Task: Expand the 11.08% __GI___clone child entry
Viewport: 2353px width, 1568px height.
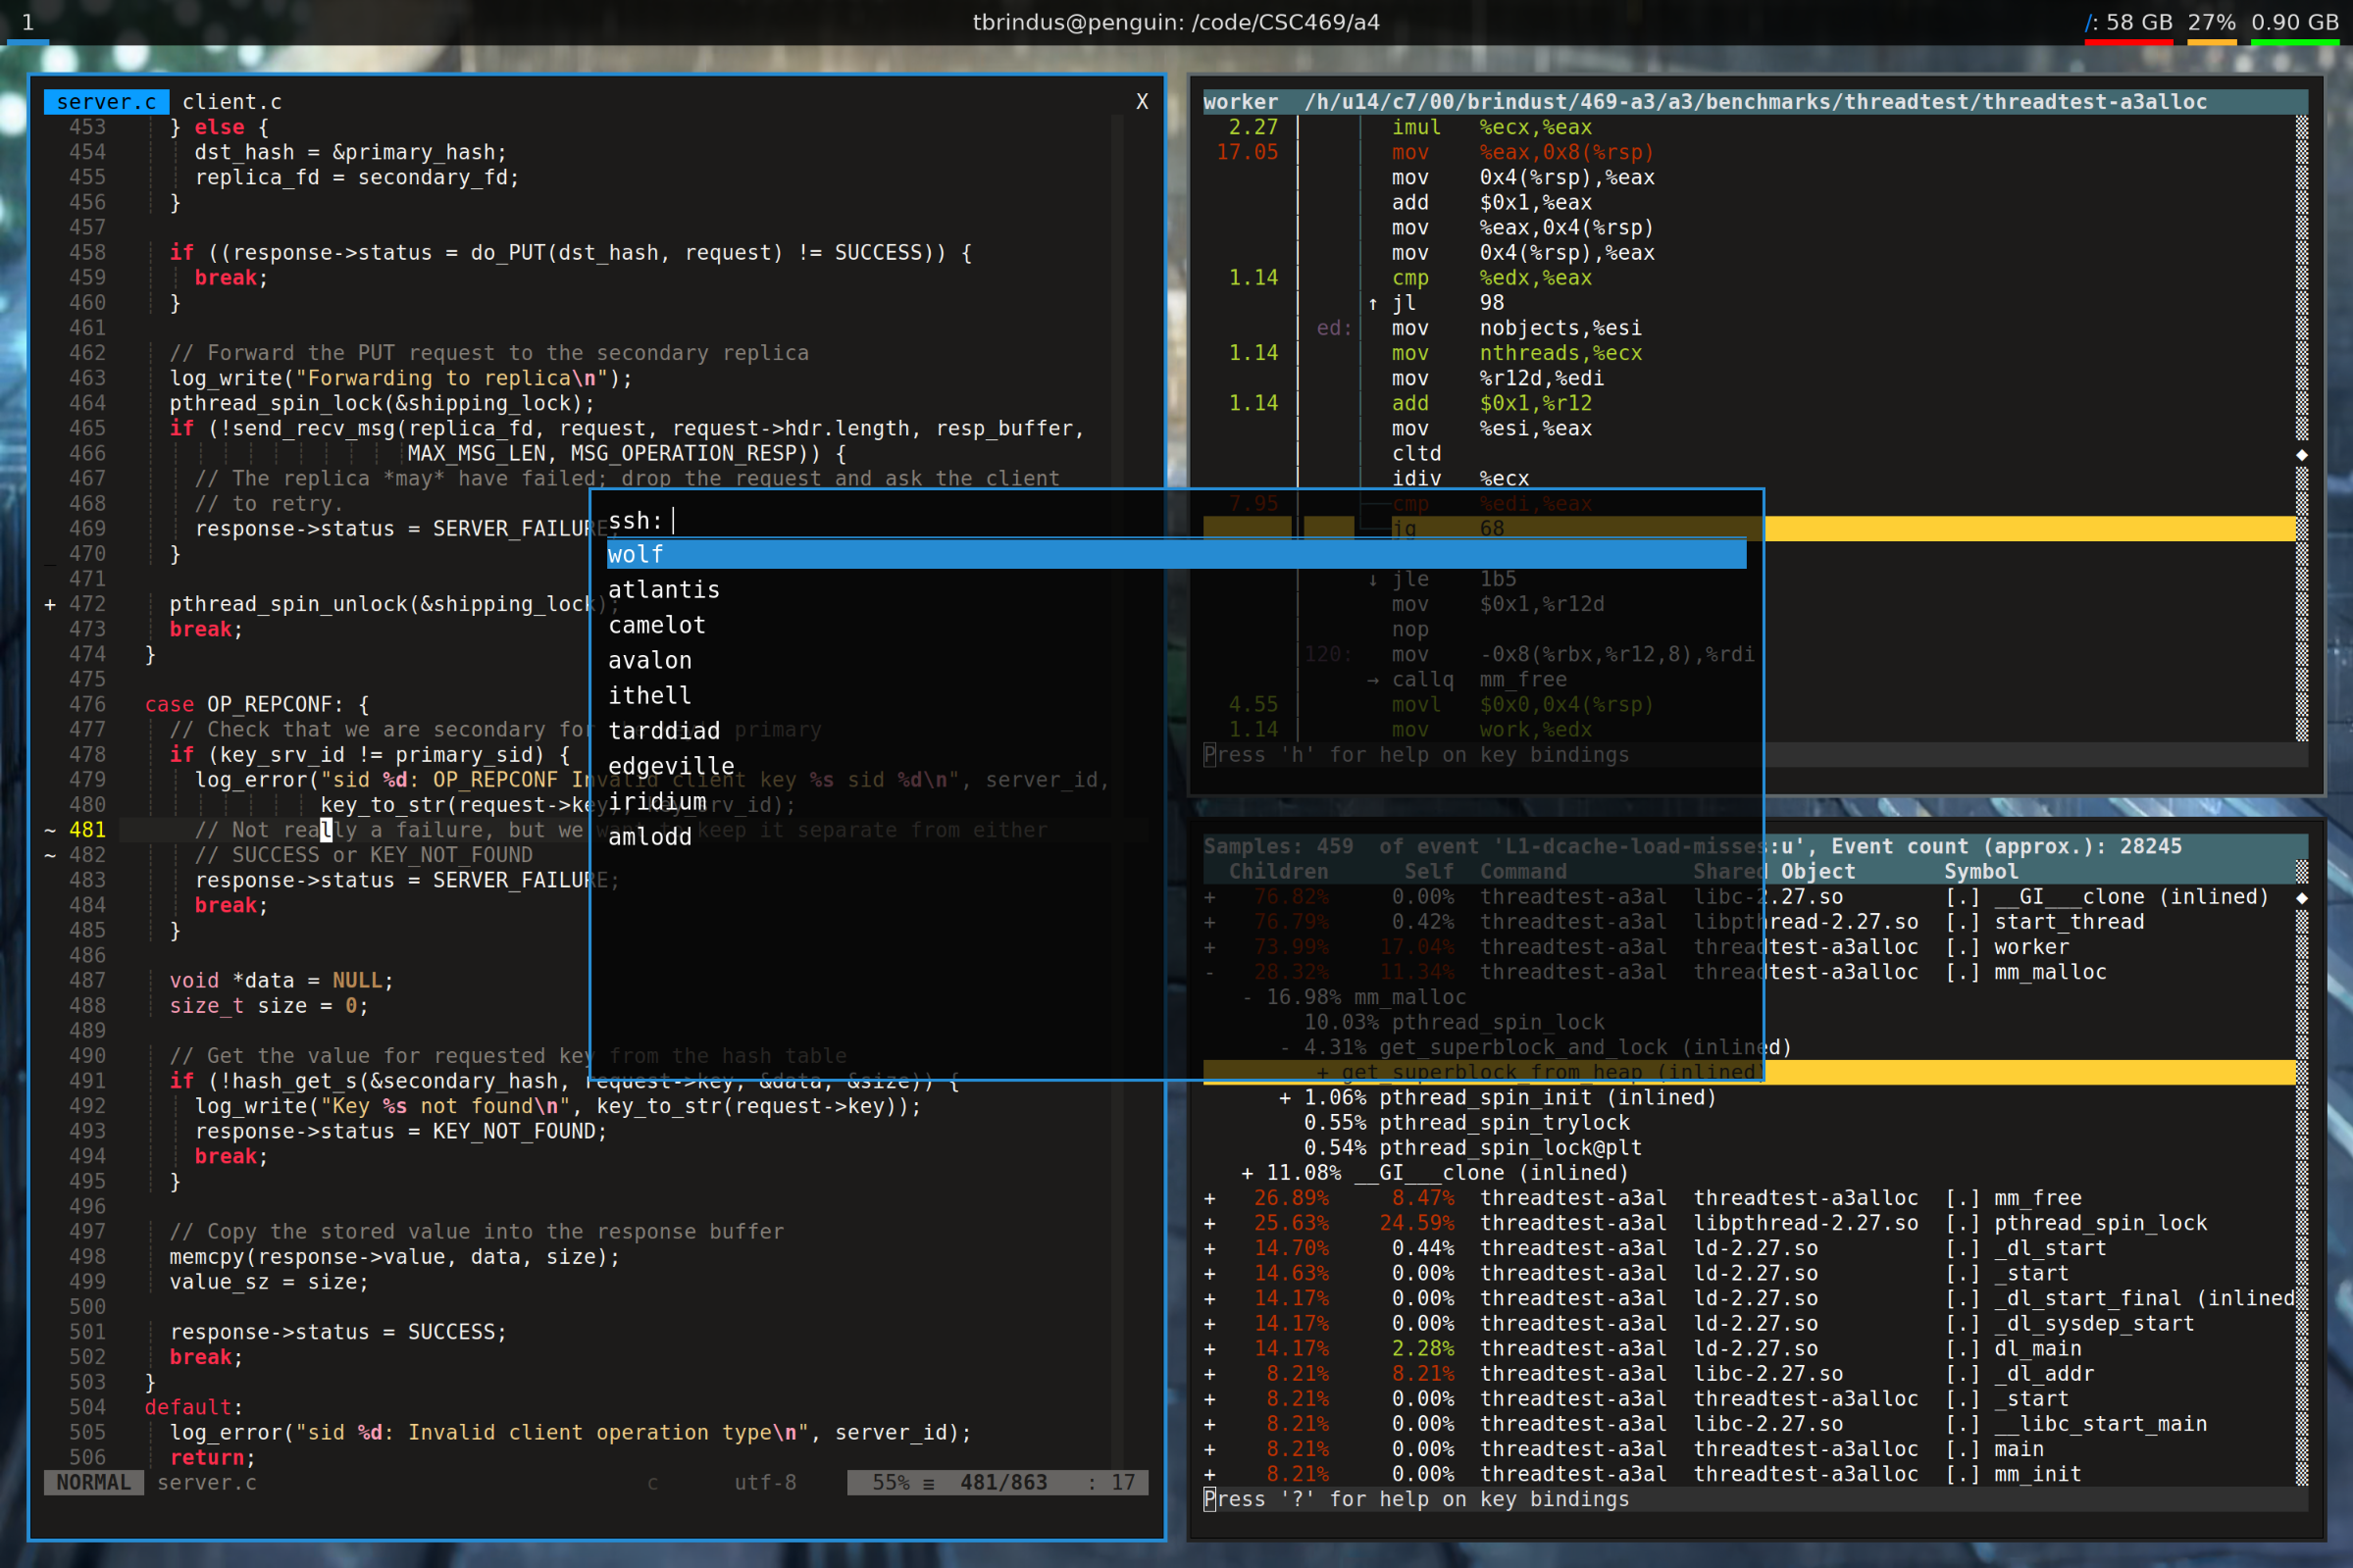Action: click(1247, 1173)
